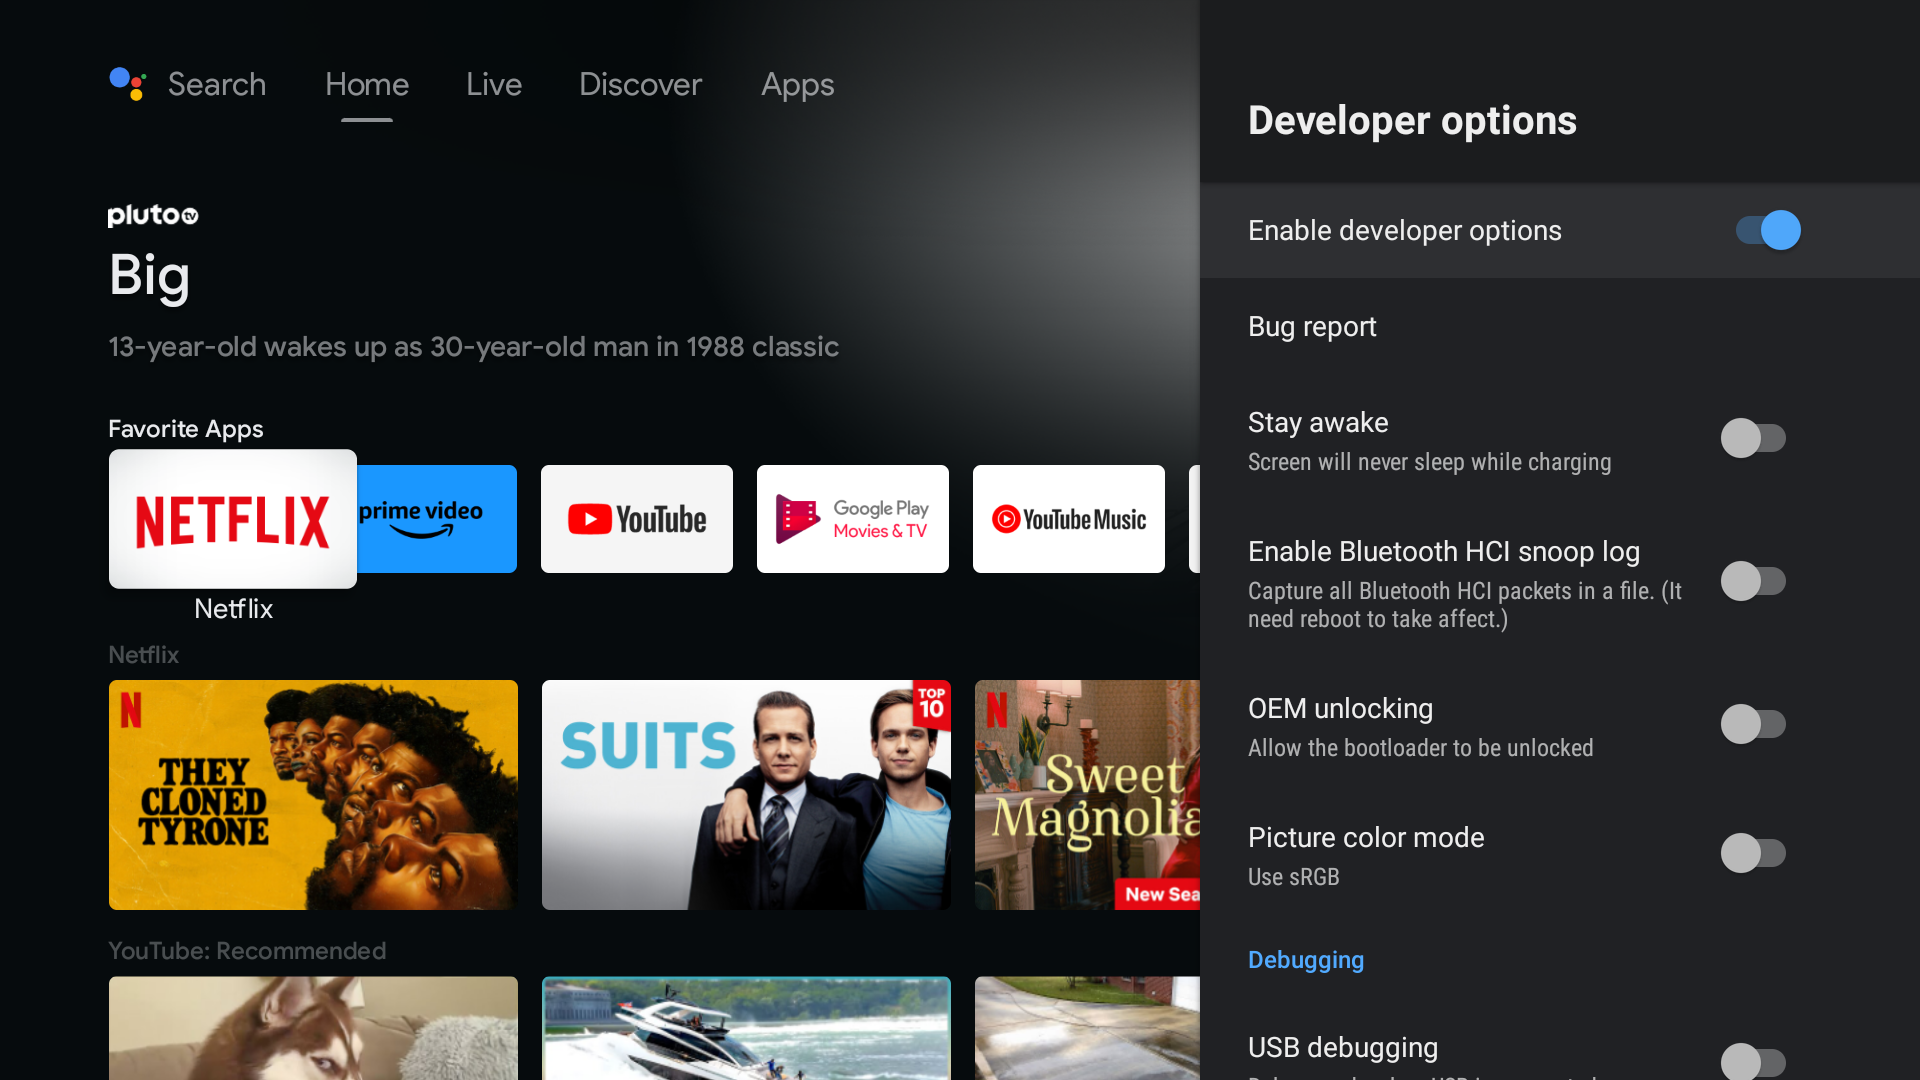
Task: Open They Cloned Tyrone thumbnail
Action: [x=313, y=795]
